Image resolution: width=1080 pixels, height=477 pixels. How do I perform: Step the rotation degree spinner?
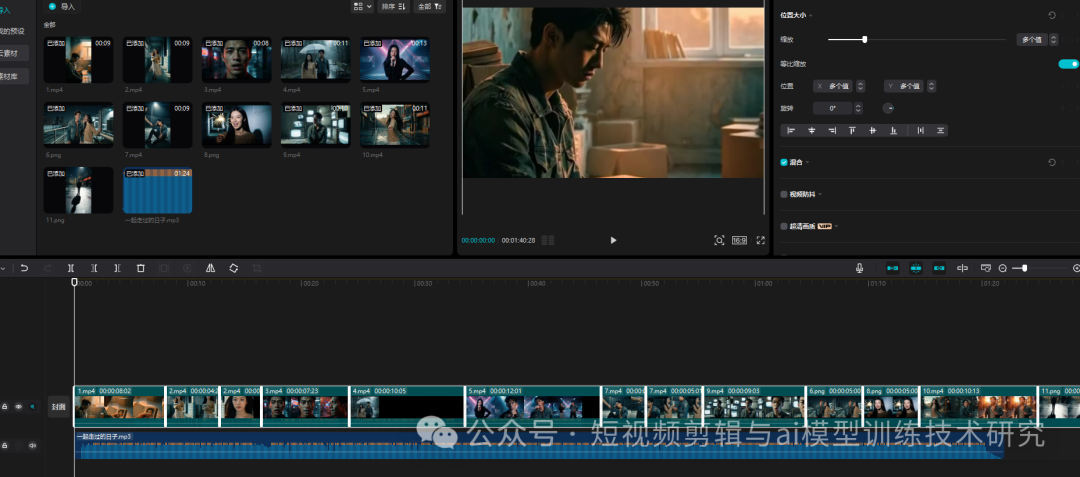coord(858,108)
